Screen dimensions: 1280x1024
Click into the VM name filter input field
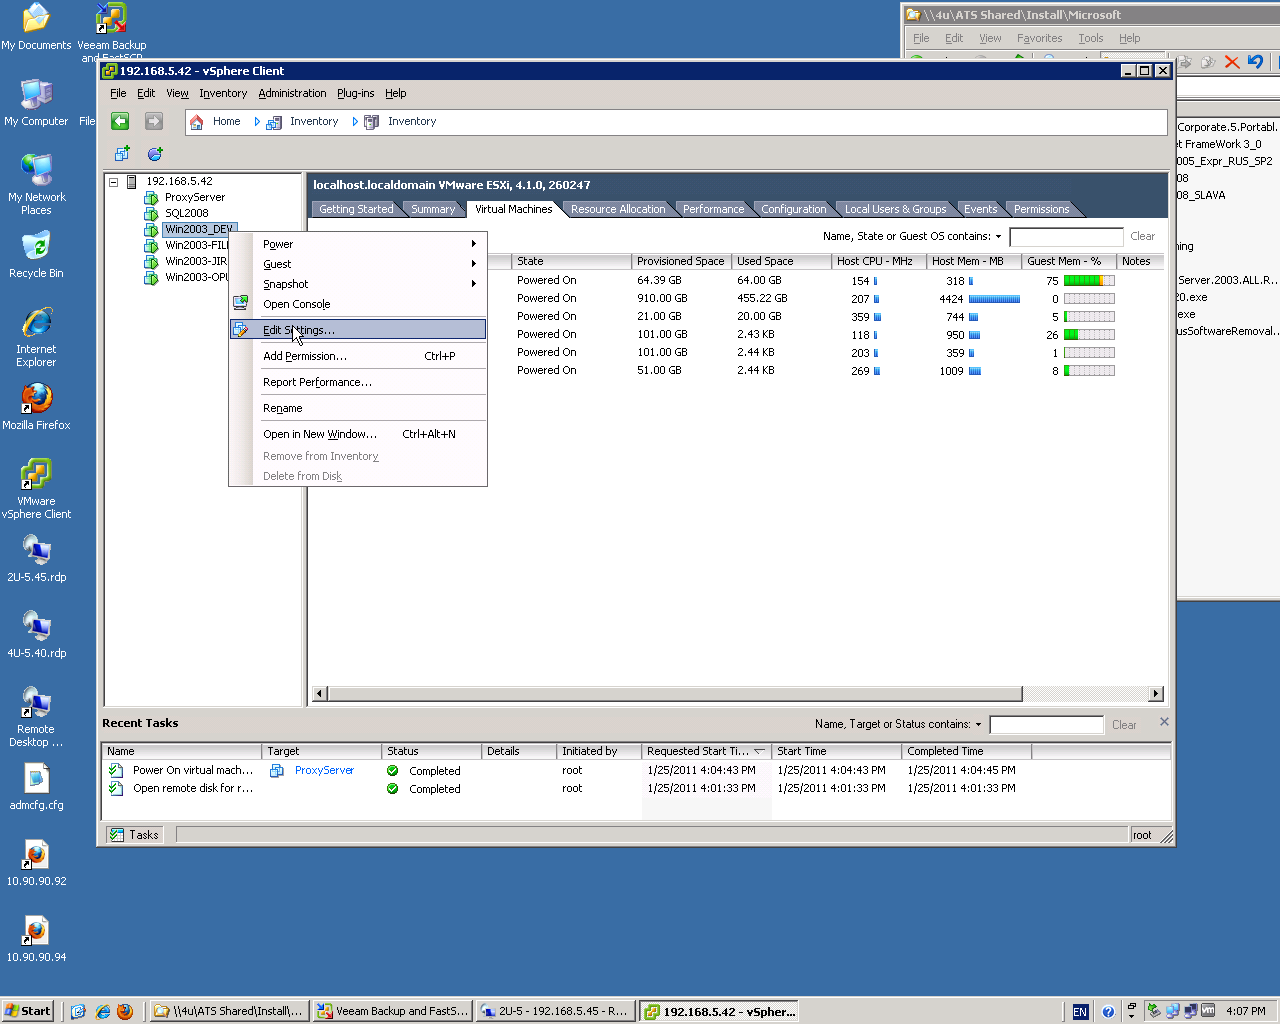[x=1066, y=237]
